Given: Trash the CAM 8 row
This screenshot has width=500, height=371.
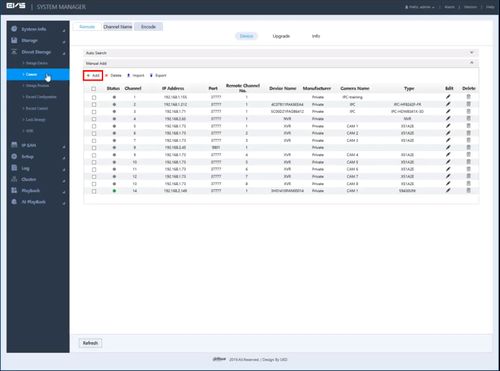Looking at the screenshot, I should [468, 183].
